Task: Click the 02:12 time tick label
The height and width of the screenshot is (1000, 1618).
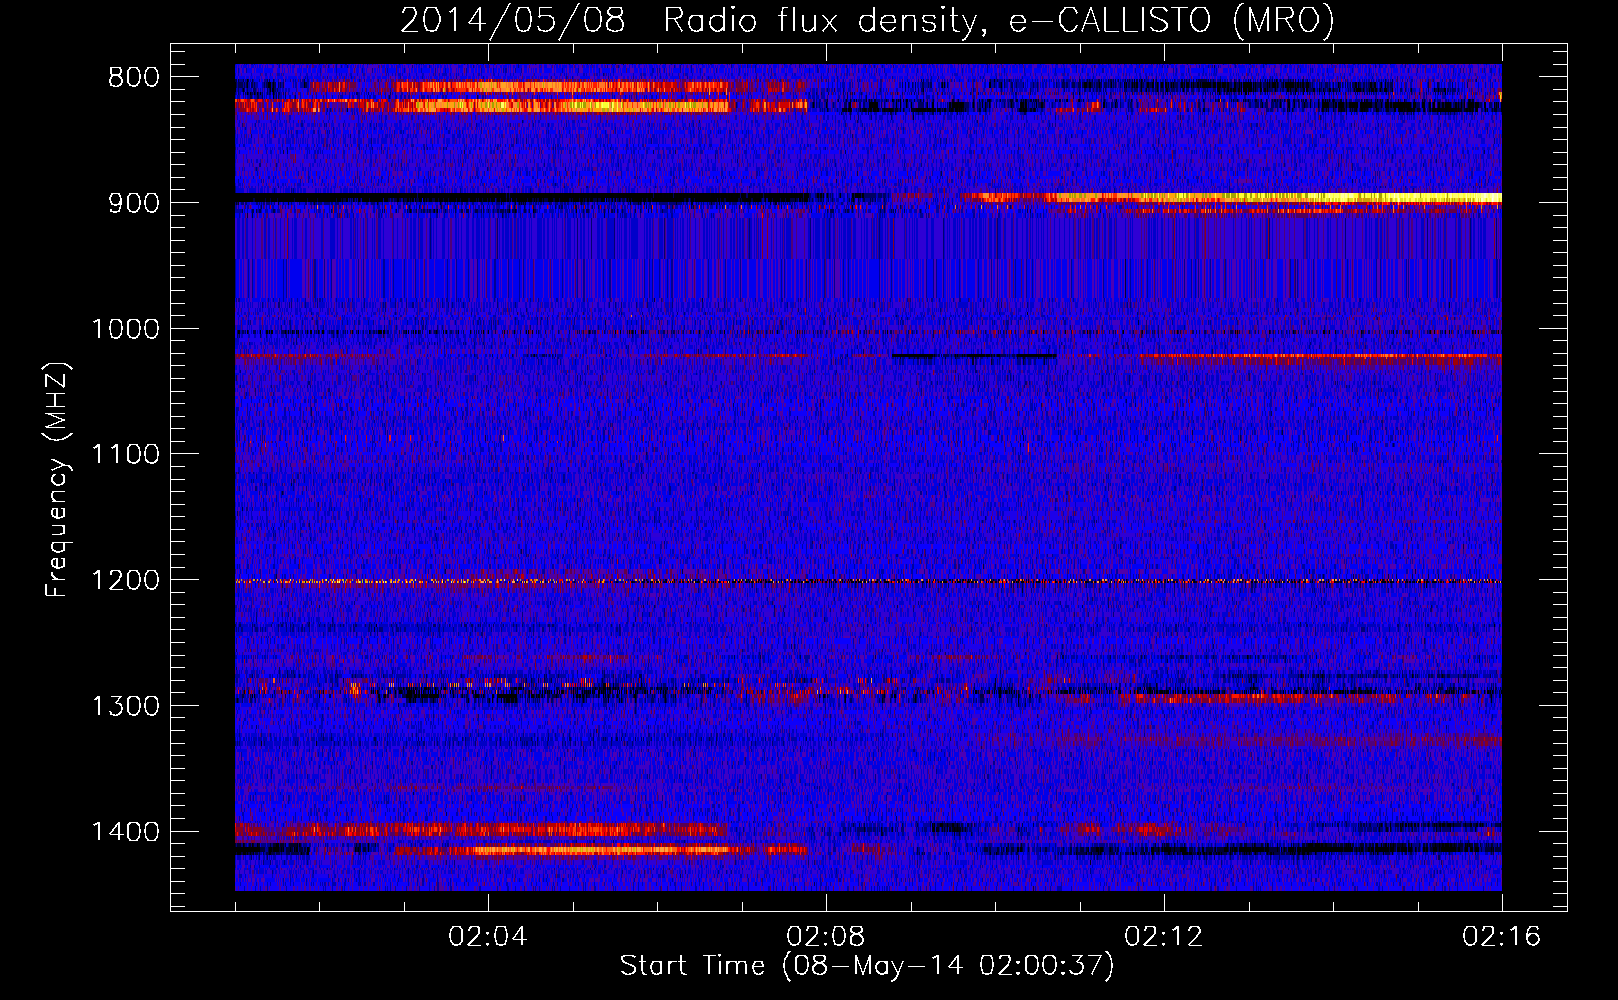Action: click(1164, 937)
